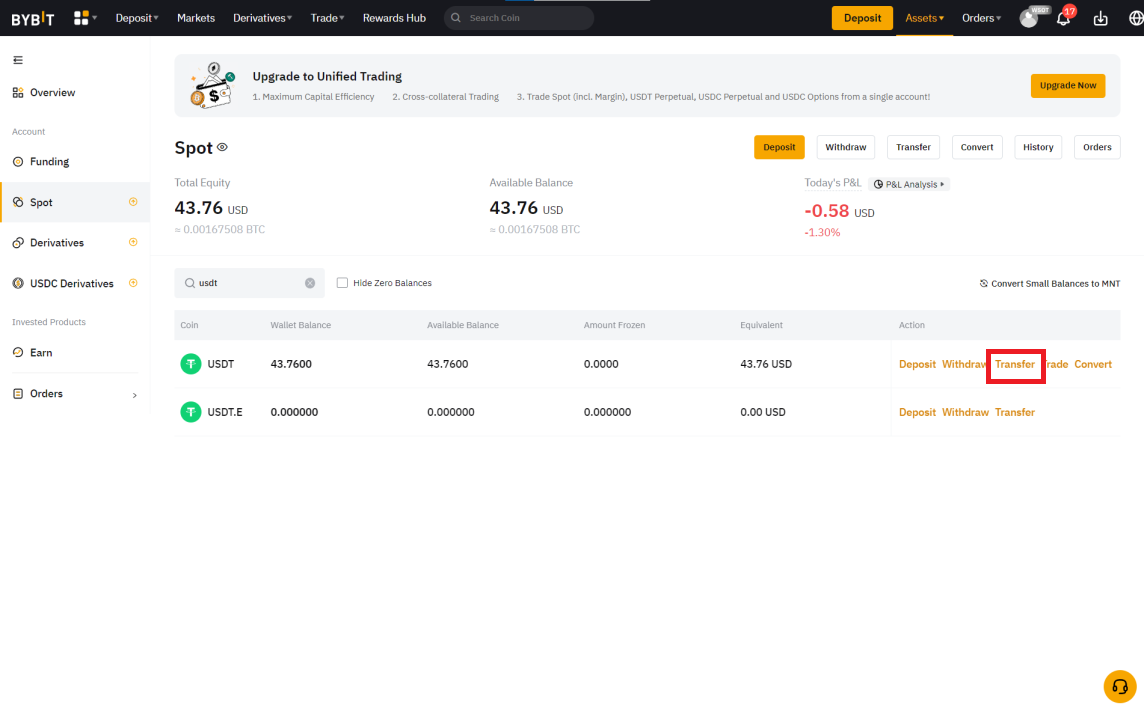Click the Convert Small Balances refresh icon
The width and height of the screenshot is (1144, 720).
(983, 283)
